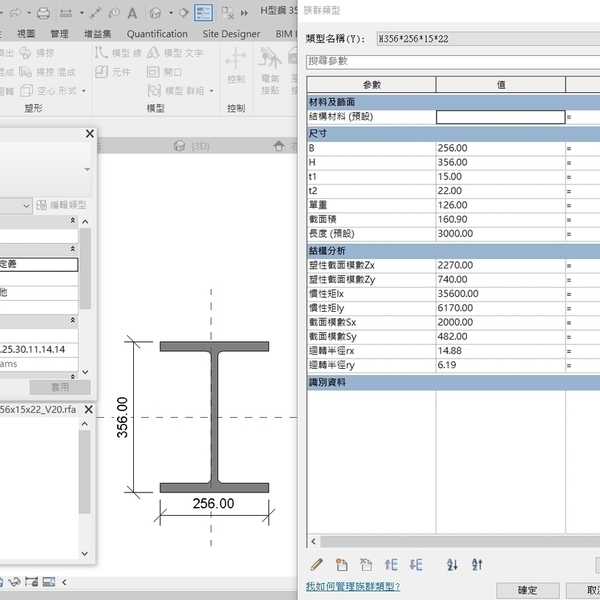Click the delete parameter icon
600x600 pixels.
coord(366,565)
